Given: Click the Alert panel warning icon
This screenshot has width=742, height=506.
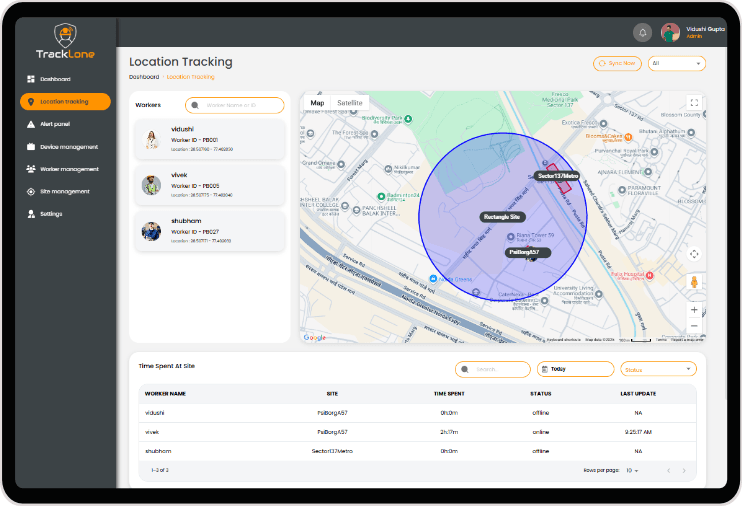Looking at the screenshot, I should [31, 124].
